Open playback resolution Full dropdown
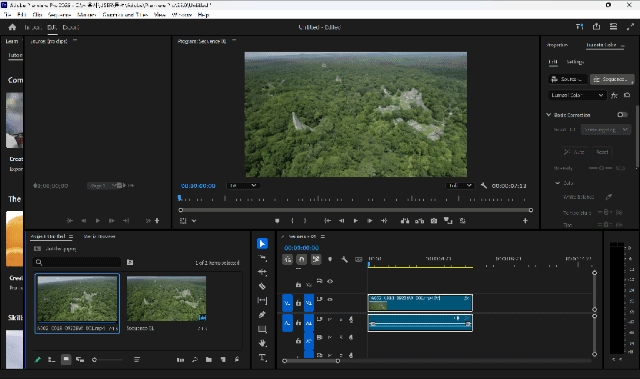640x379 pixels. pyautogui.click(x=460, y=186)
